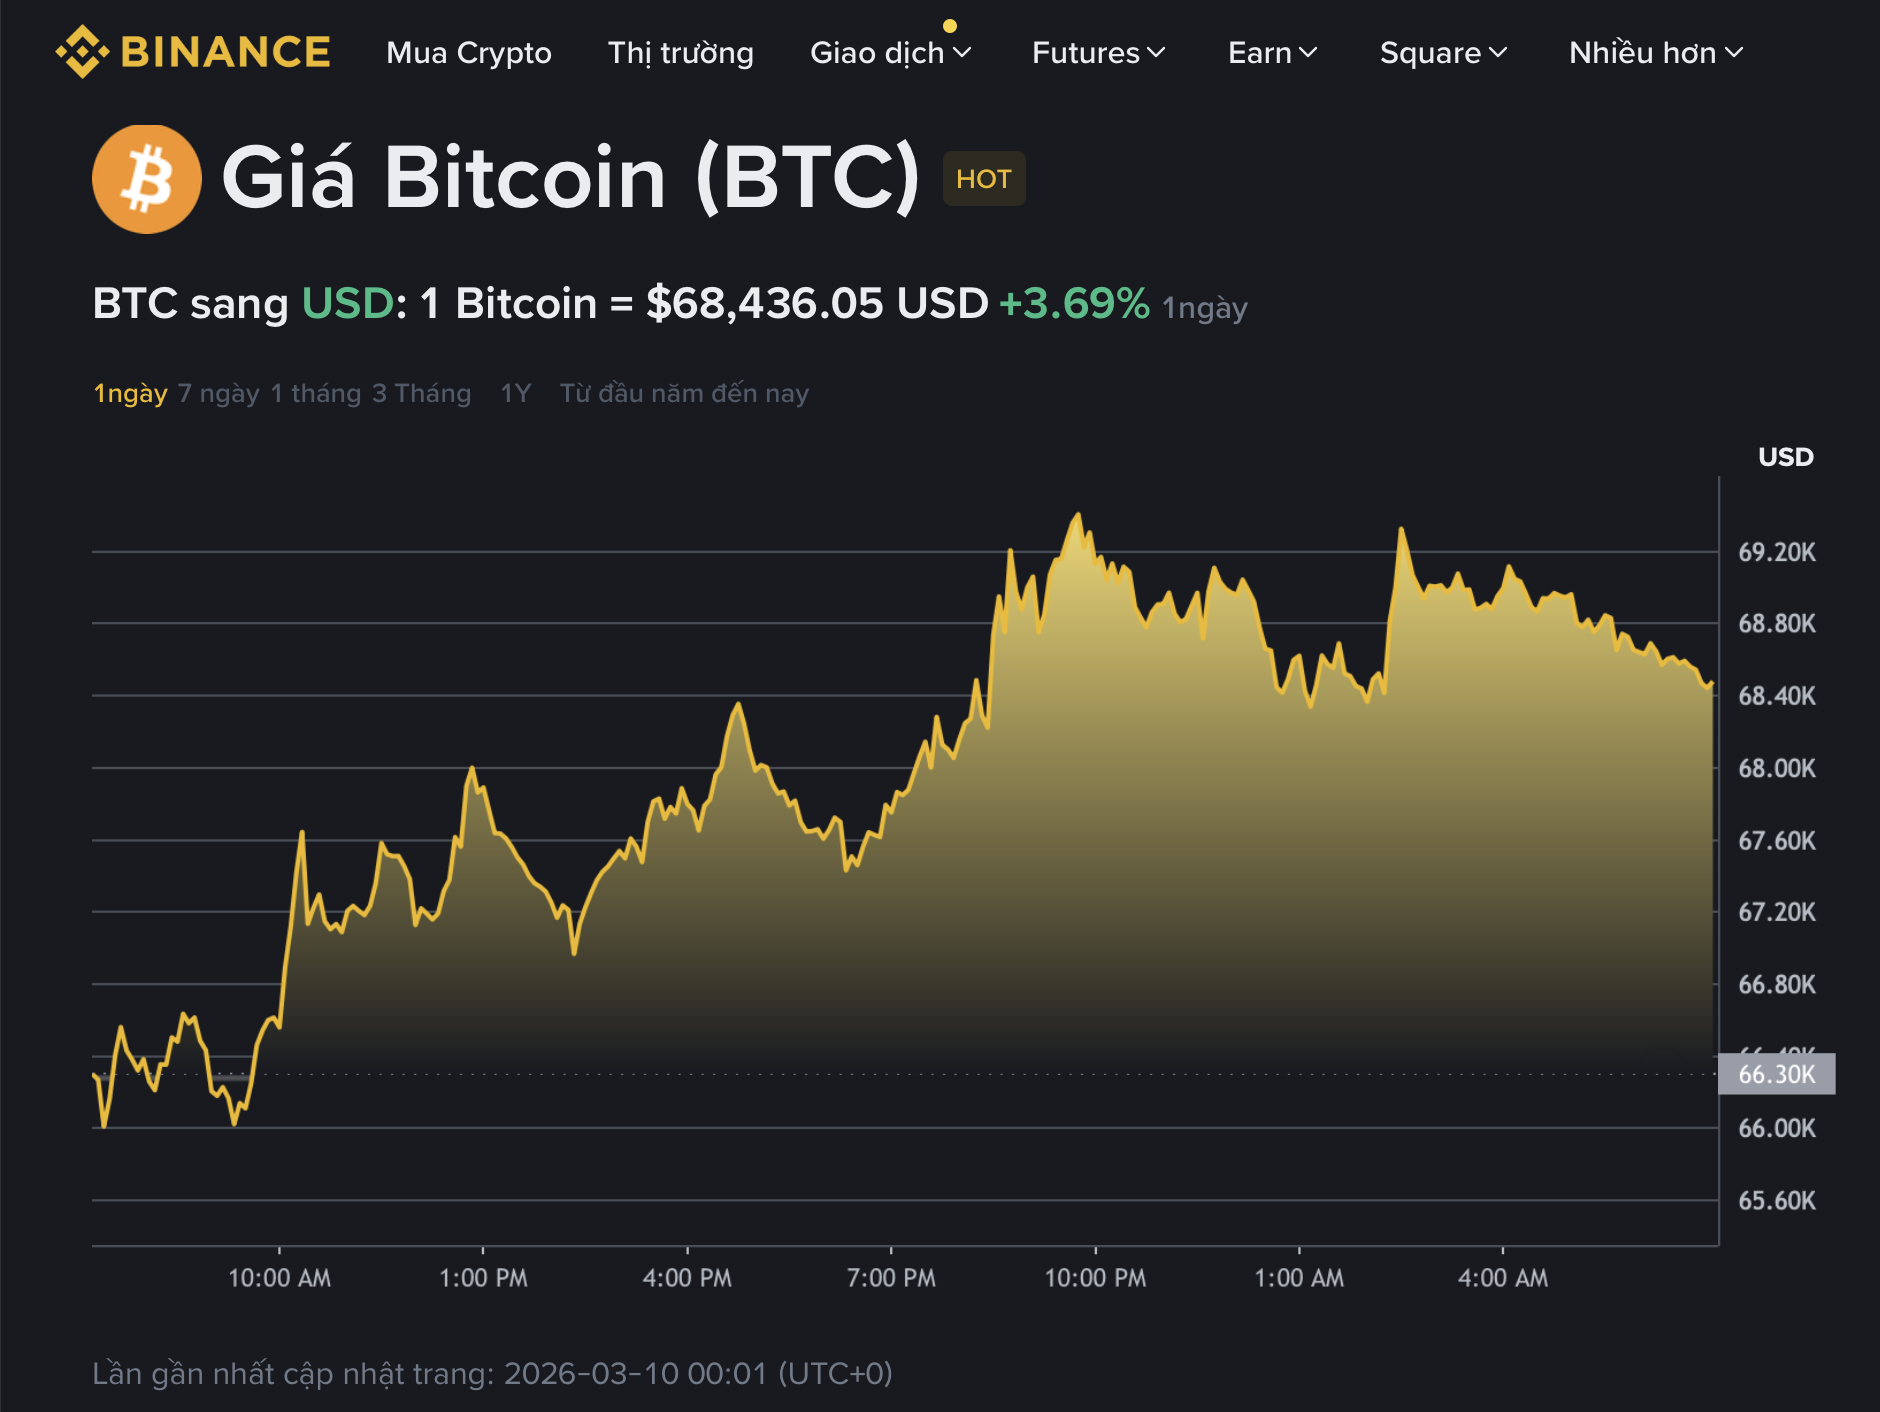Click the orange Bitcoin coin icon
Screen dimensions: 1880x1412
(148, 178)
